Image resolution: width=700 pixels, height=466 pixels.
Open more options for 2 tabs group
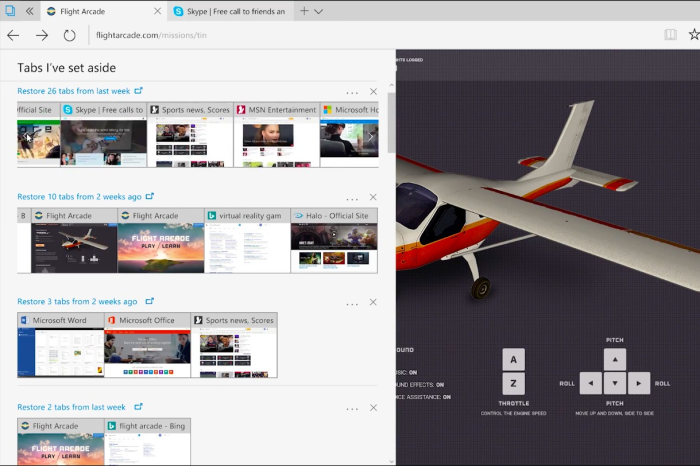pos(352,409)
